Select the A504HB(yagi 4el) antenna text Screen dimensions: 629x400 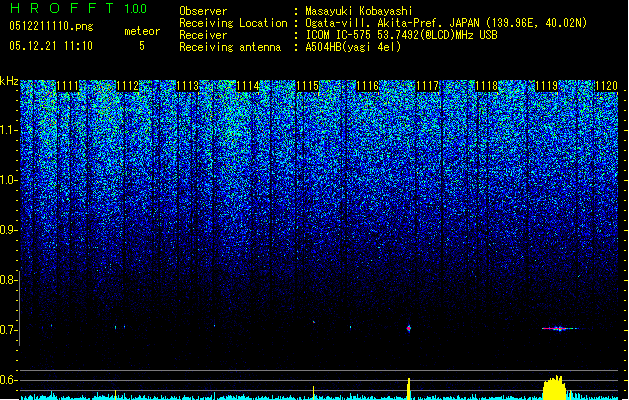point(353,47)
